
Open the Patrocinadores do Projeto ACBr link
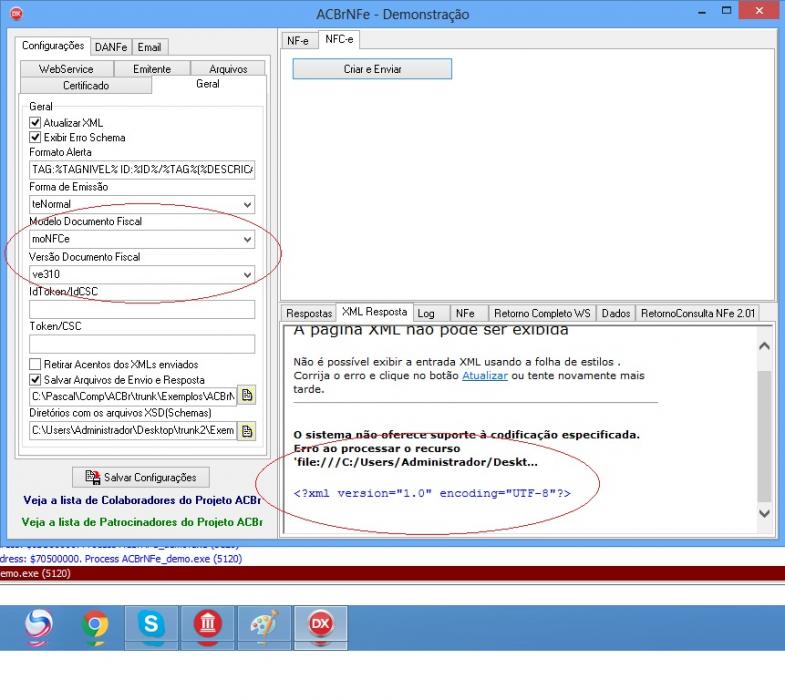[142, 522]
